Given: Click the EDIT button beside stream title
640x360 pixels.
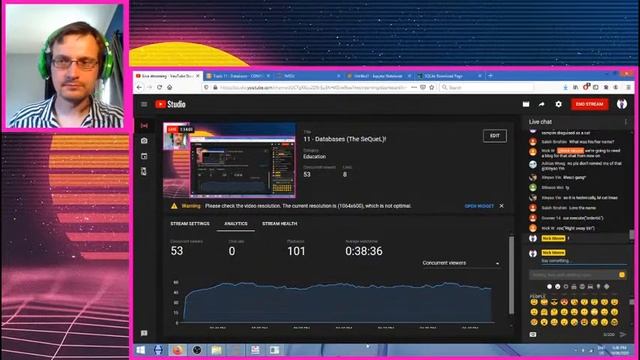Looking at the screenshot, I should (495, 136).
